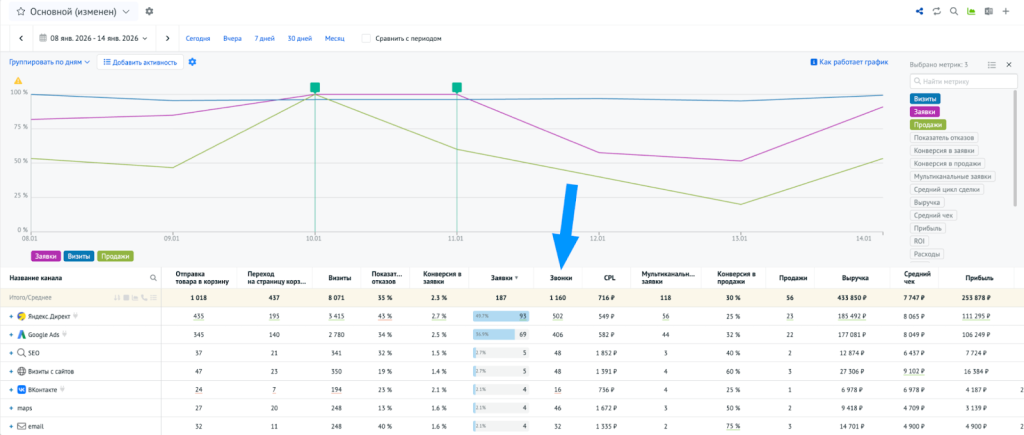This screenshot has height=435, width=1024.
Task: Open 'Группировать по дням' dropdown
Action: (50, 62)
